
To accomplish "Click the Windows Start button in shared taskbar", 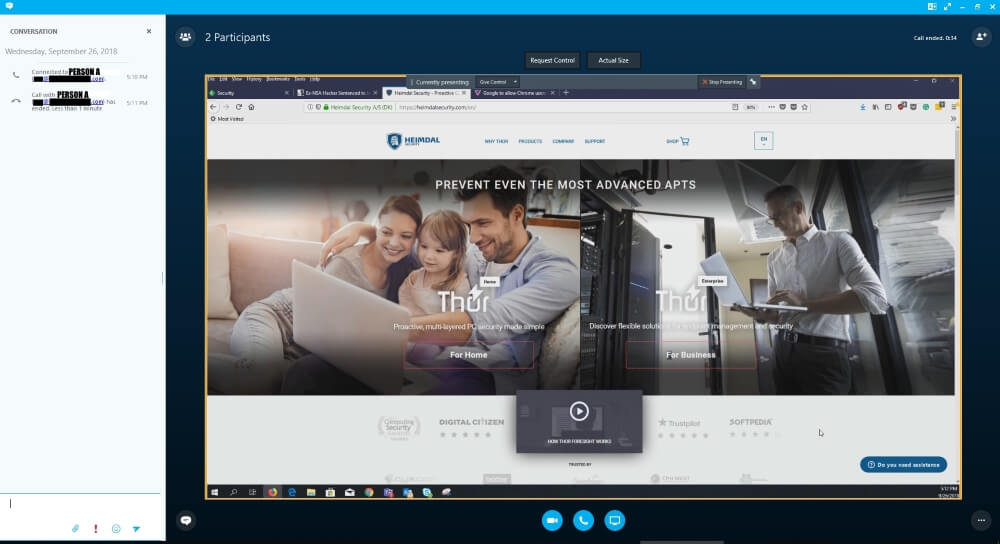I will click(215, 492).
